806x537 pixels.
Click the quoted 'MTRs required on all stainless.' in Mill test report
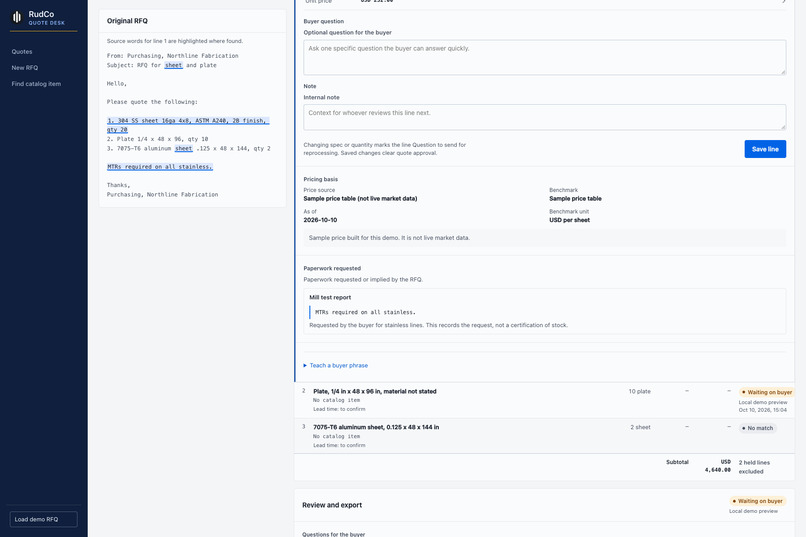(x=365, y=312)
